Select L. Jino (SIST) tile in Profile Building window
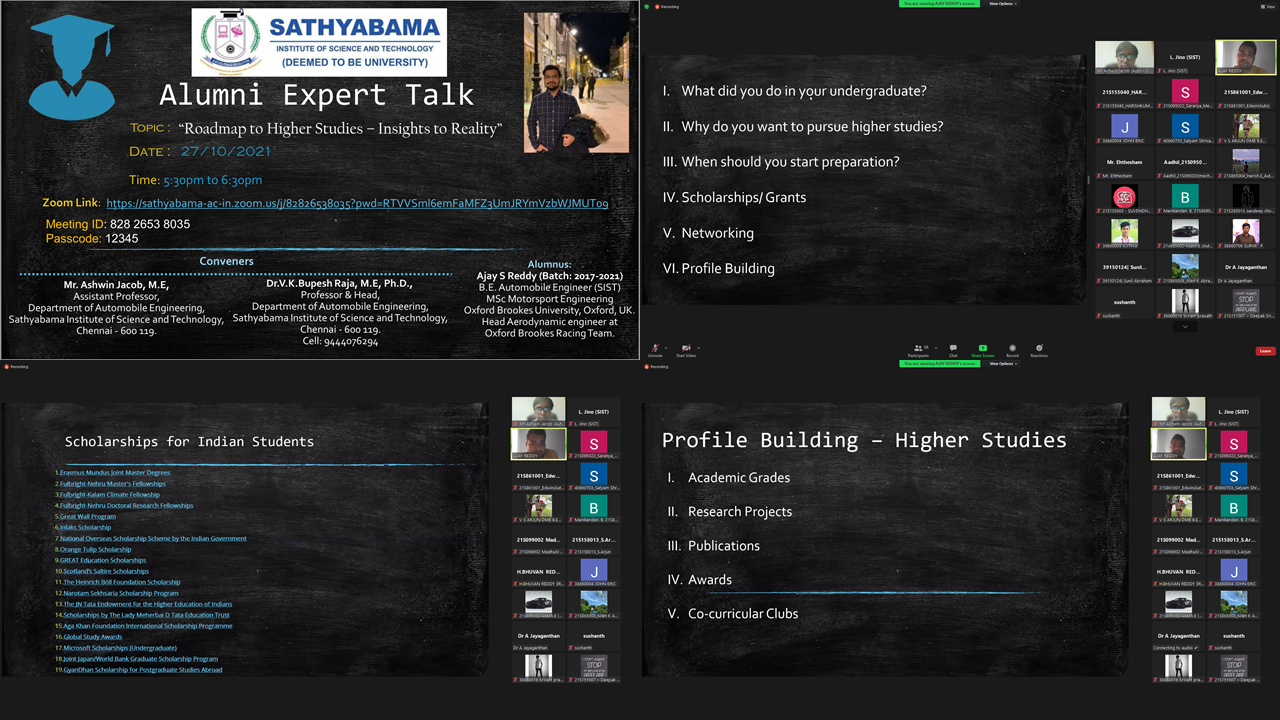The height and width of the screenshot is (720, 1280). tap(1233, 411)
